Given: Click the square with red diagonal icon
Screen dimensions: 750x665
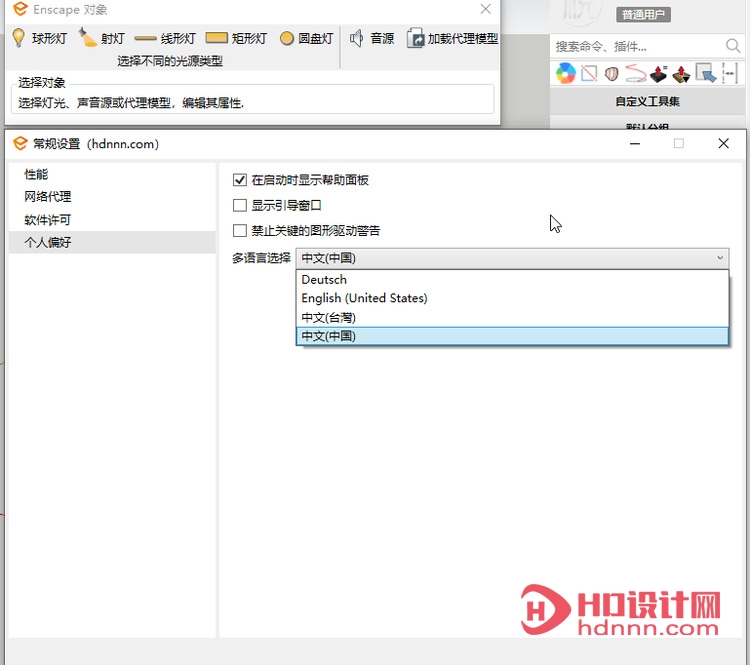Looking at the screenshot, I should [x=589, y=74].
